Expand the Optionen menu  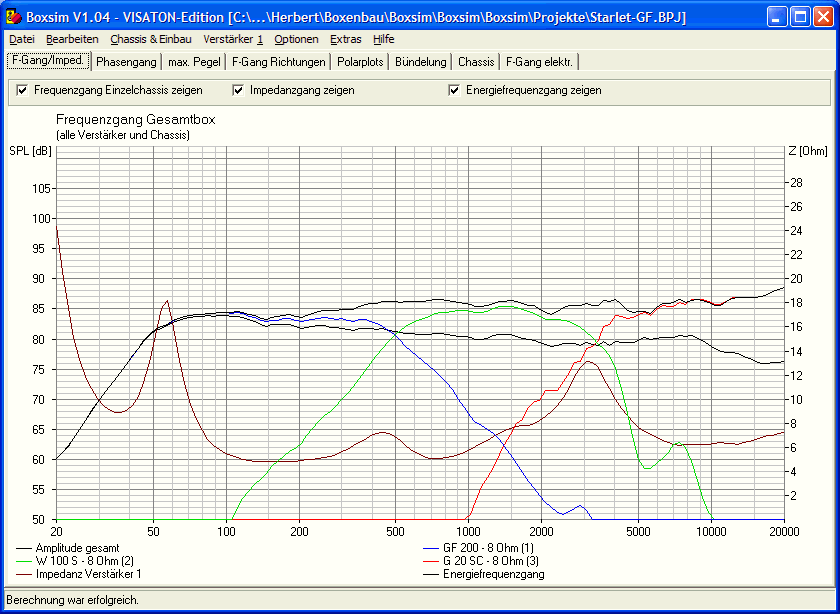tap(296, 39)
